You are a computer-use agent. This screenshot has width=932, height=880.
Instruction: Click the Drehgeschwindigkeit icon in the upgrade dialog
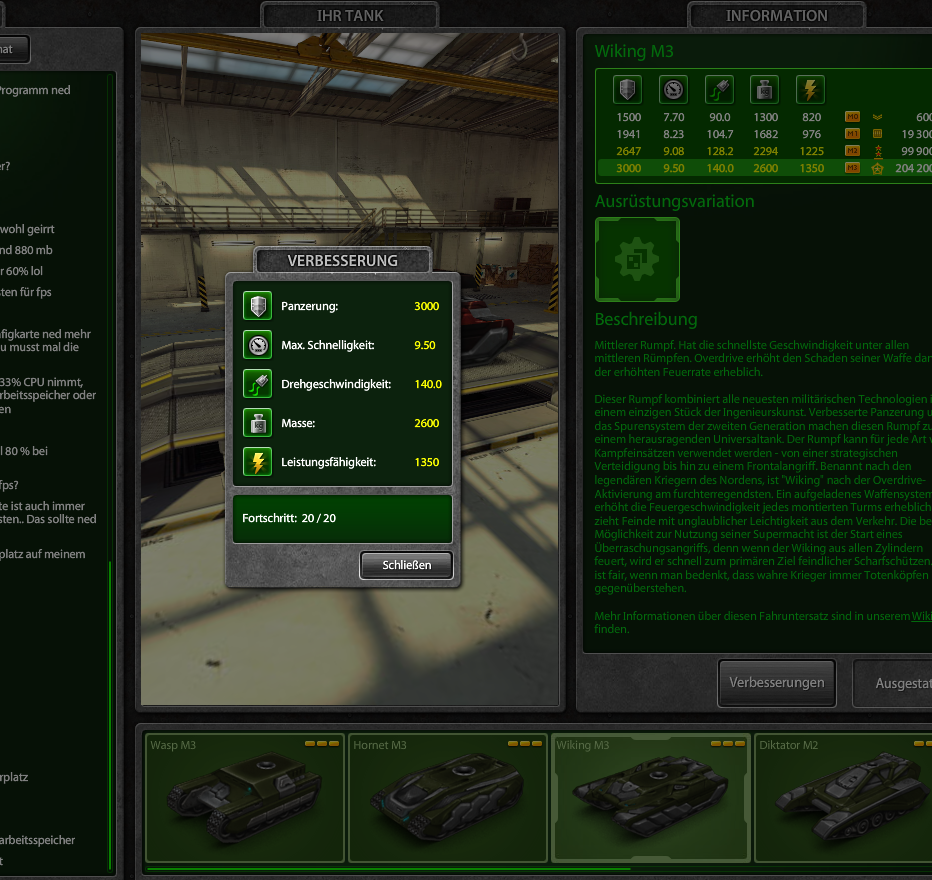tap(258, 384)
